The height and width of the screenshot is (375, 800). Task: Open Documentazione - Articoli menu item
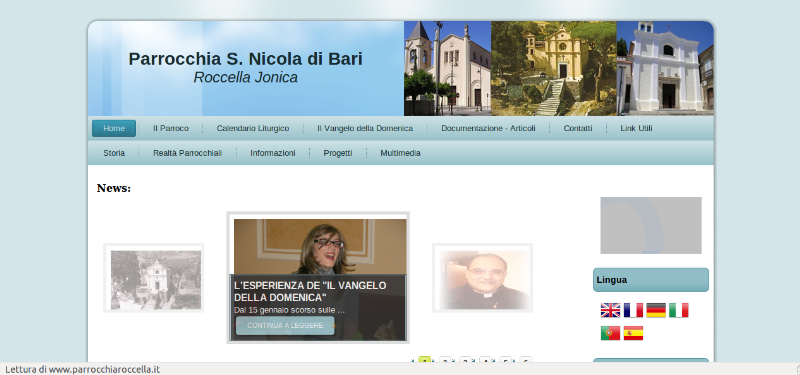tap(488, 129)
